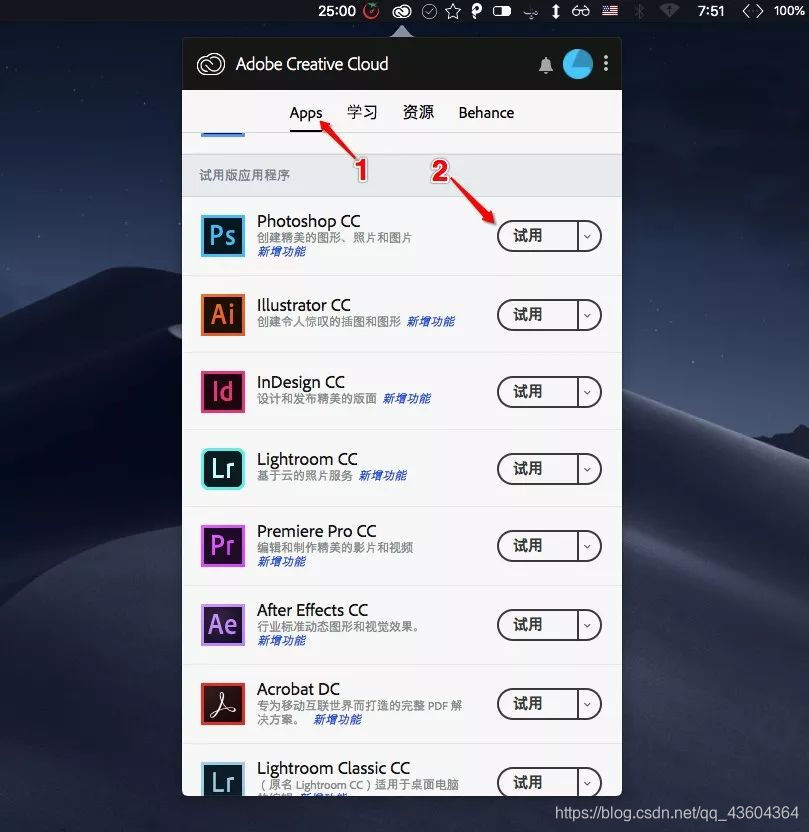Expand the After Effects CC trial dropdown arrow

pos(588,625)
